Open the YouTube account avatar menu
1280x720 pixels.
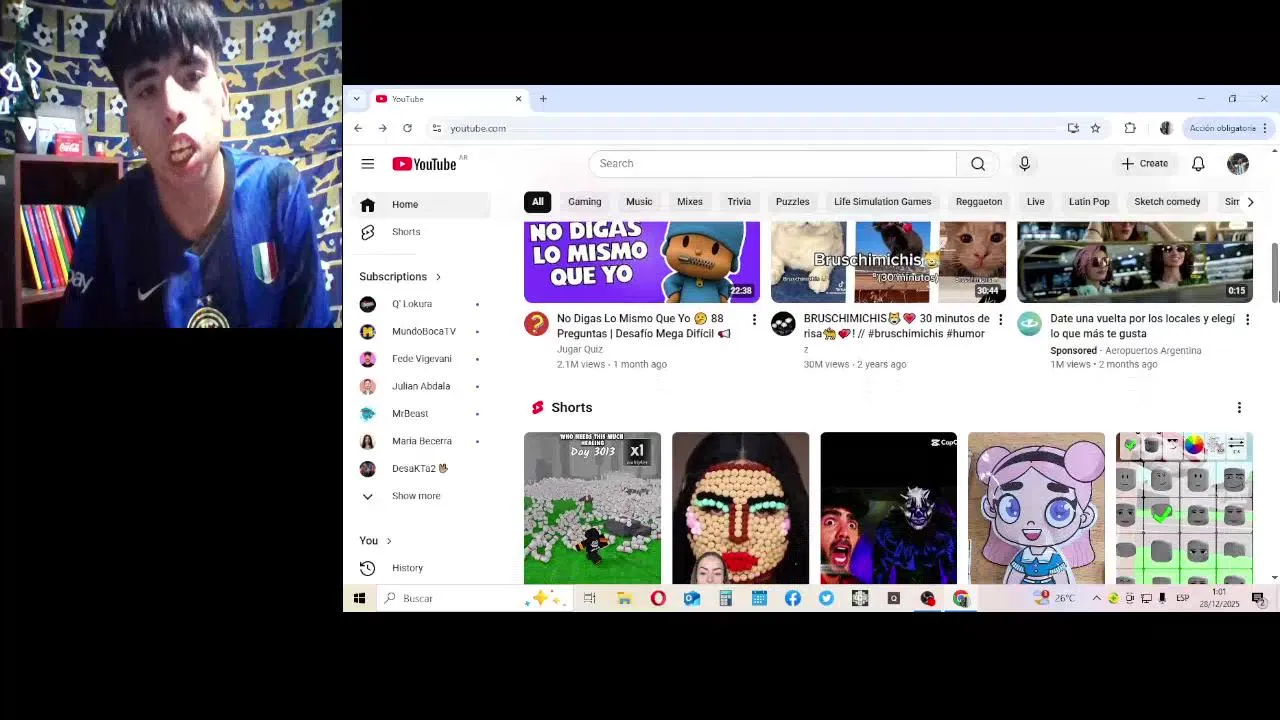click(x=1238, y=164)
